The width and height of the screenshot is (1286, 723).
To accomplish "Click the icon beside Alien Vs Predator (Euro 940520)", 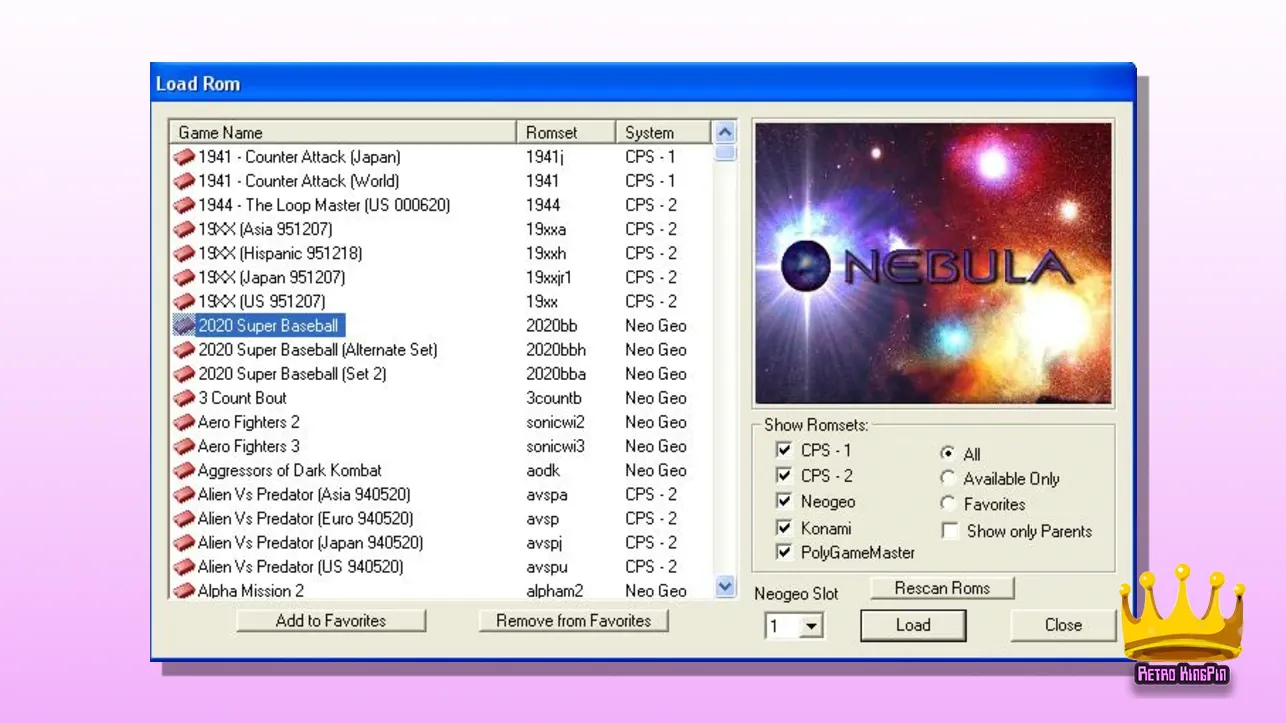I will click(x=184, y=518).
